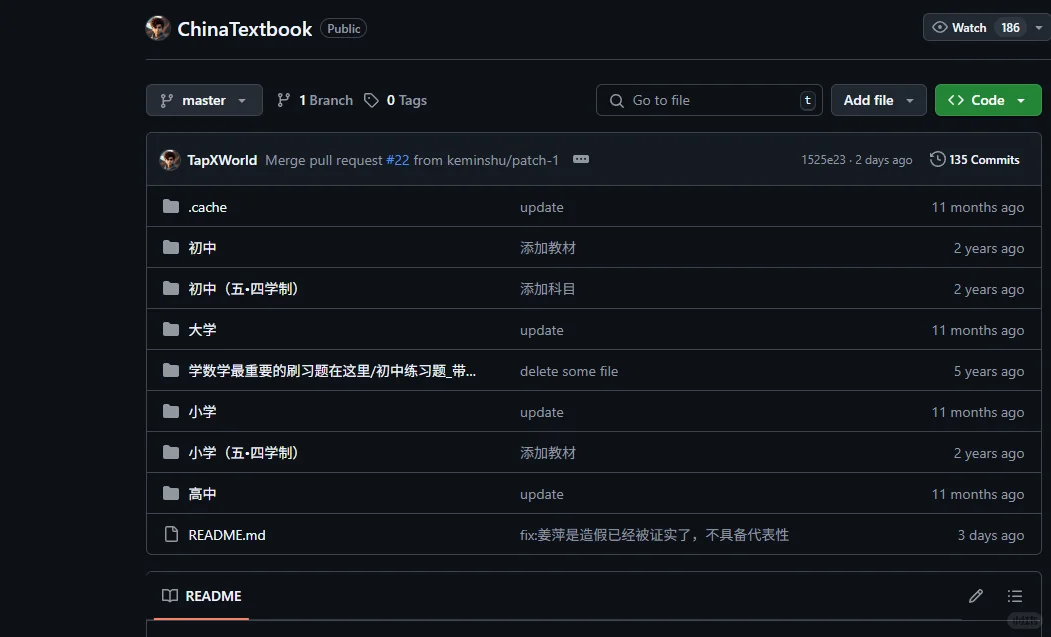Open the 小学（五·四学制）folder
Image resolution: width=1051 pixels, height=637 pixels.
(x=243, y=453)
